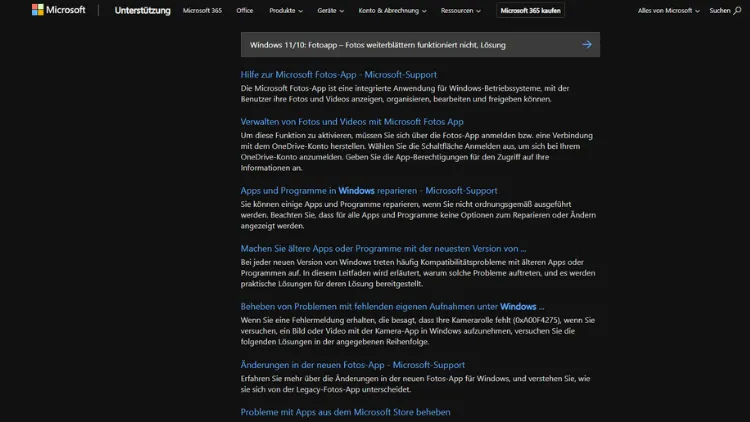Image resolution: width=750 pixels, height=422 pixels.
Task: Select Microsoft 365 in the navigation bar
Action: tap(203, 10)
